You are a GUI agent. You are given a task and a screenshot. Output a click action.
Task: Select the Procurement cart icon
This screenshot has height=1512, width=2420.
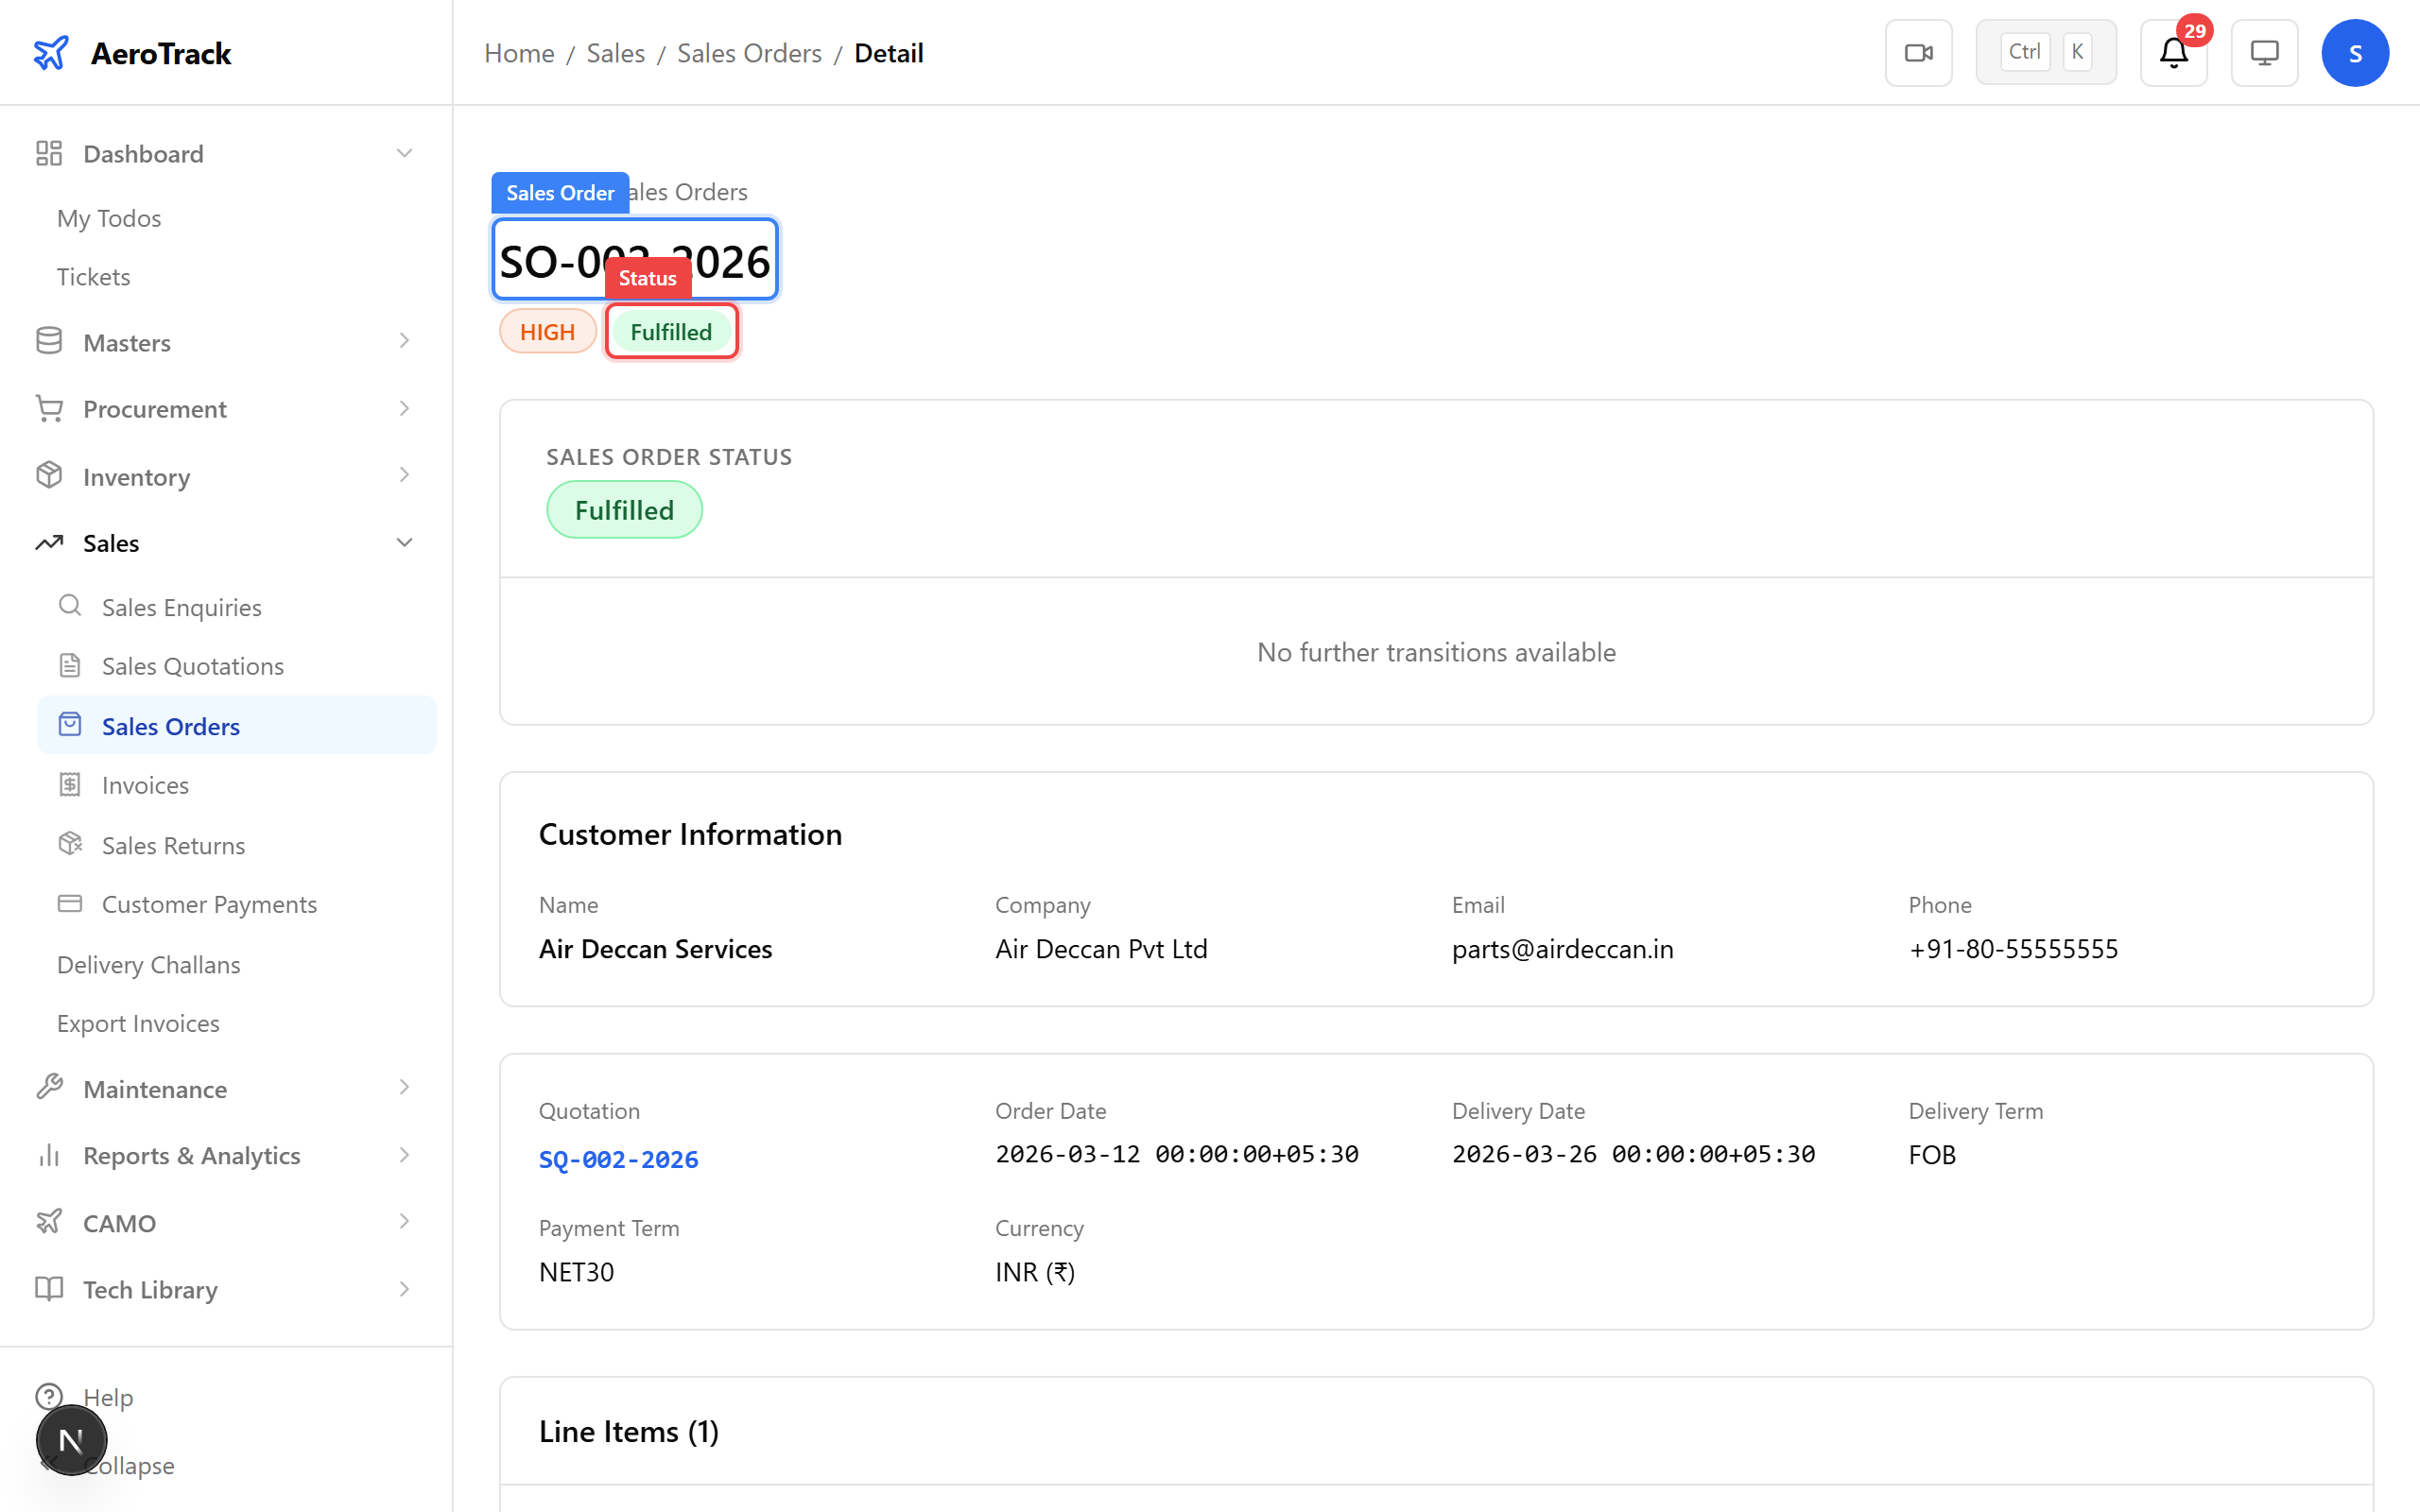click(49, 408)
